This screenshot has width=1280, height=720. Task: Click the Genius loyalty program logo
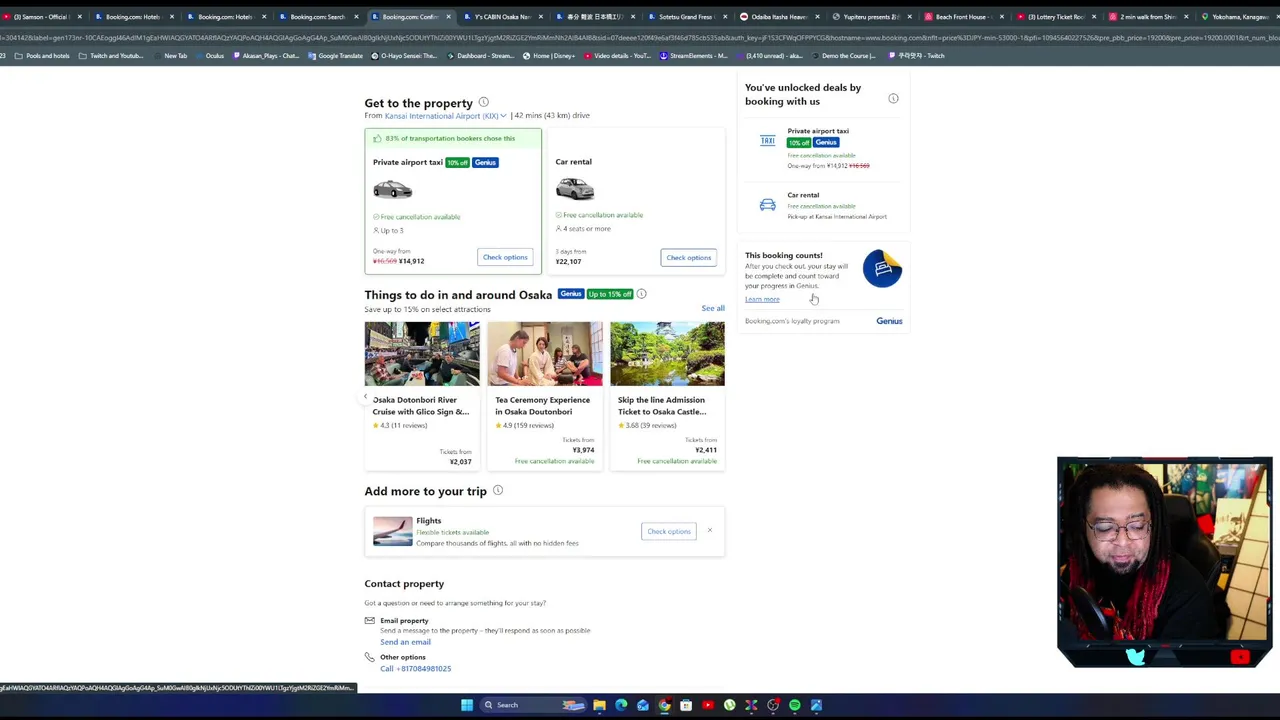[x=889, y=321]
